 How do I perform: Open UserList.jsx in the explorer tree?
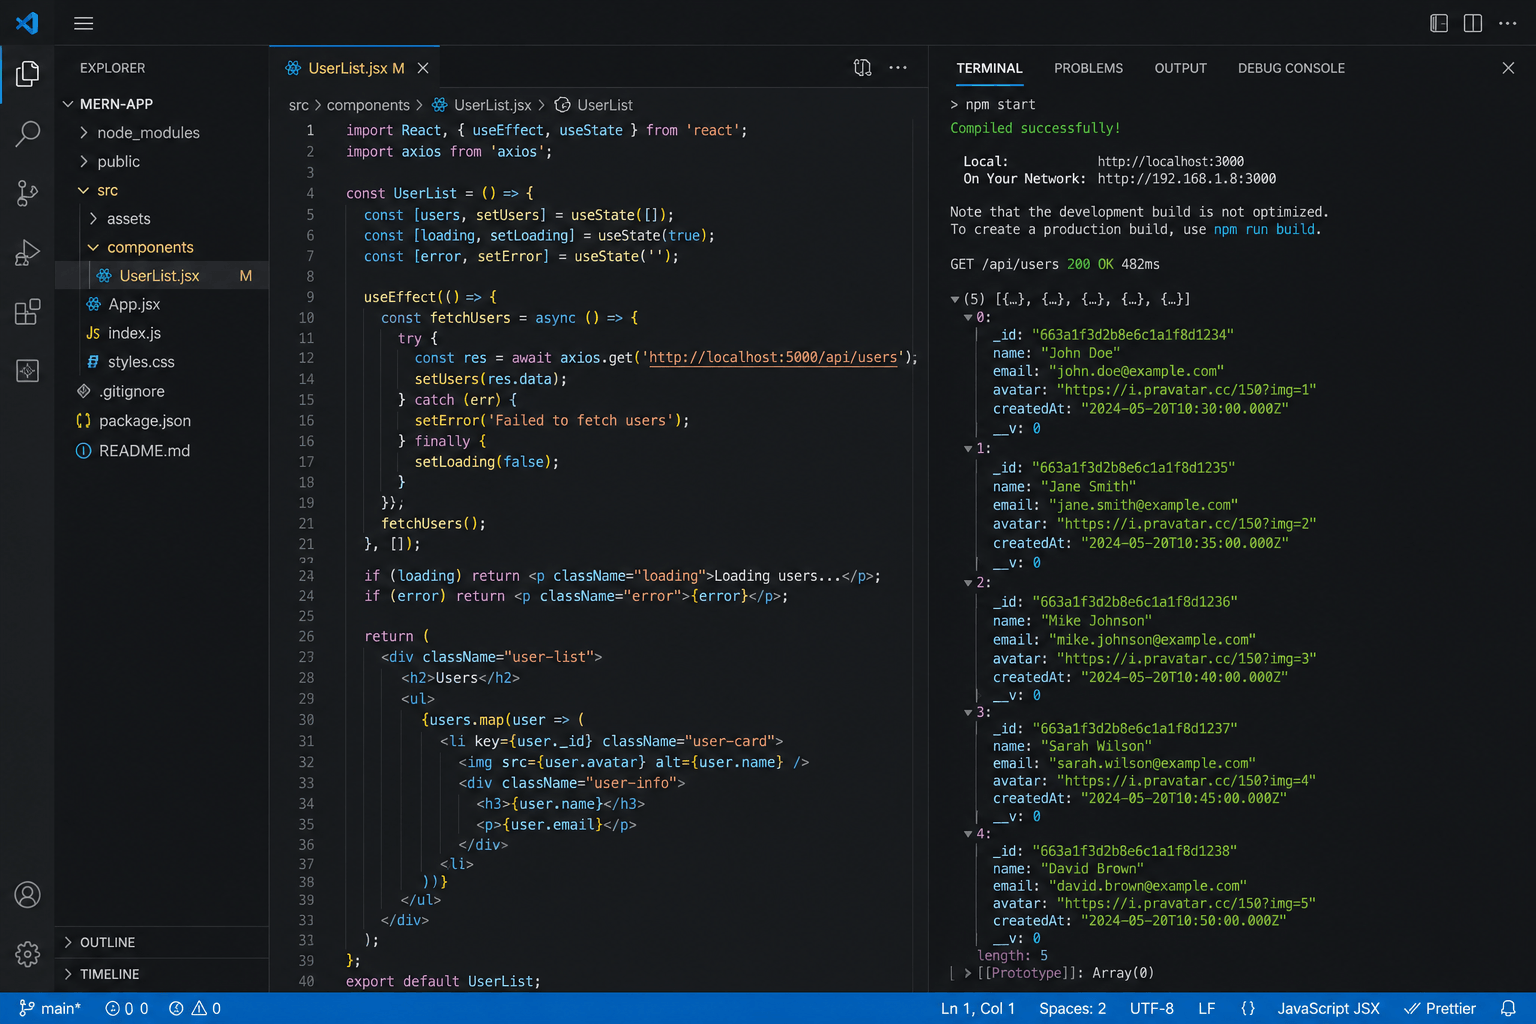point(162,276)
